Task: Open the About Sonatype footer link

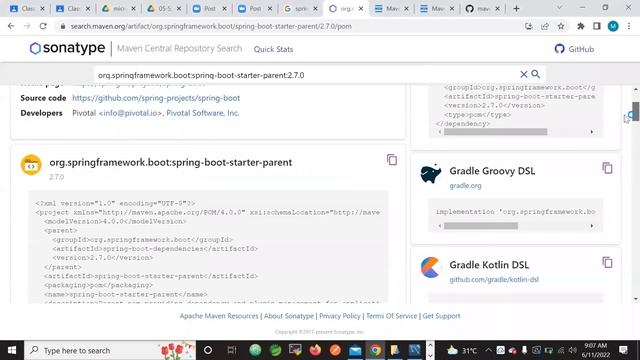Action: (289, 316)
